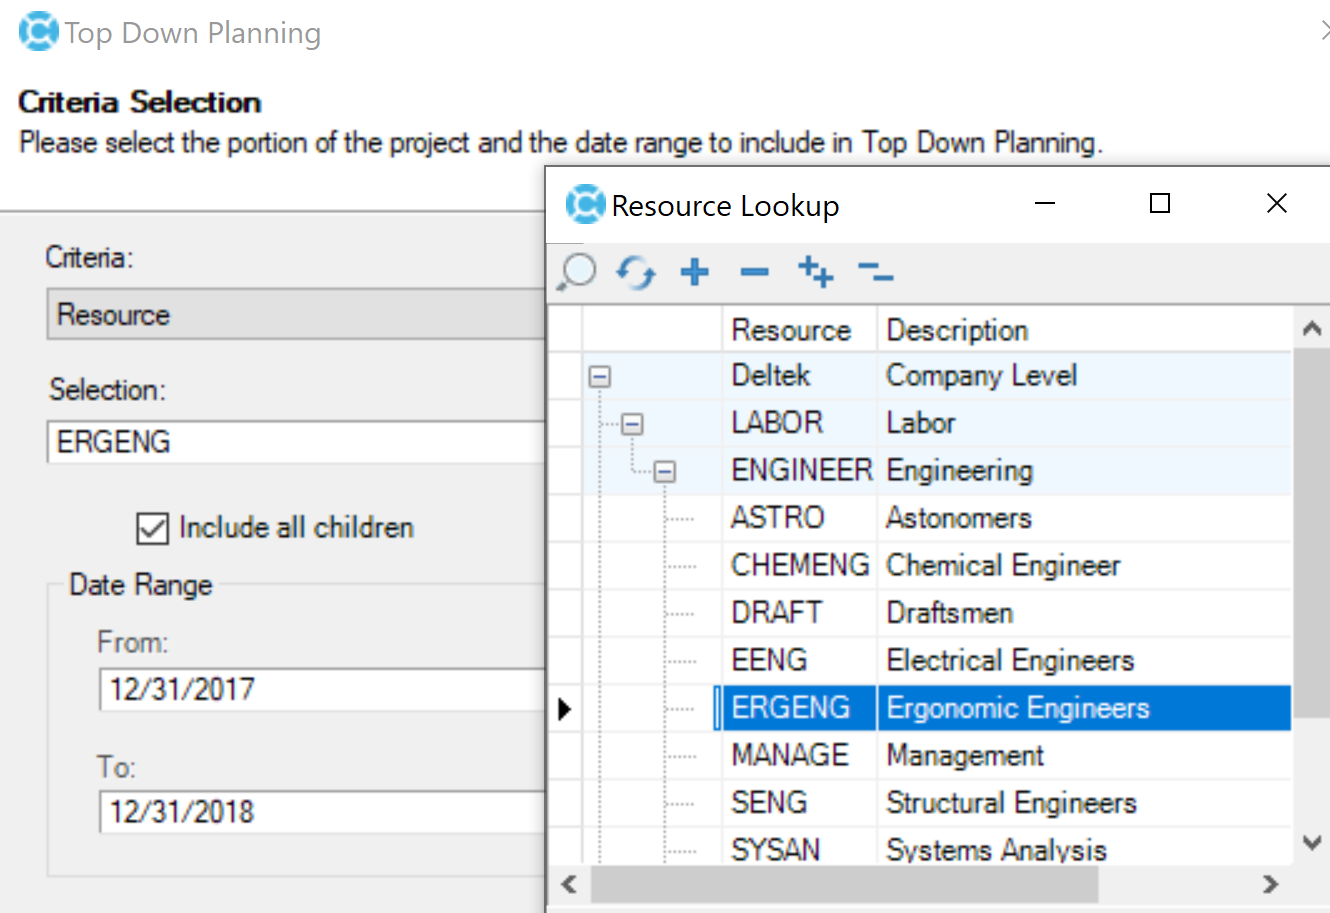Collapse the Deltek tree node
Viewport: 1330px width, 913px height.
coord(600,377)
